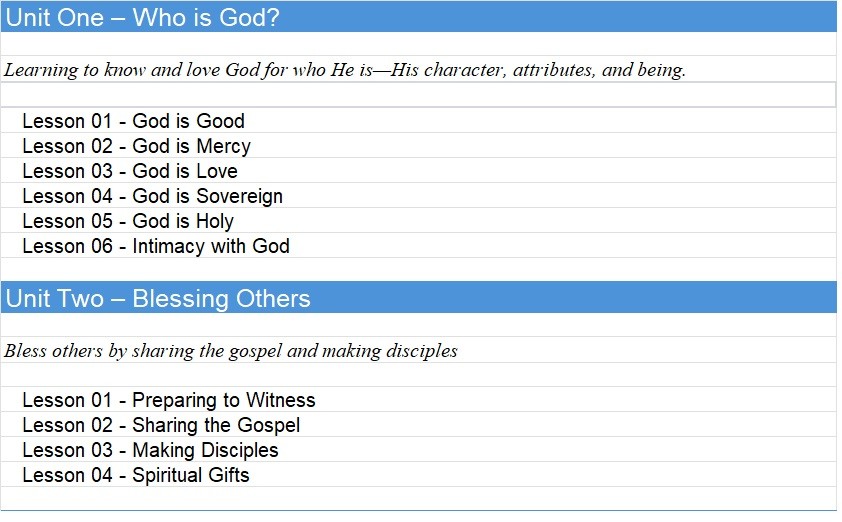842x522 pixels.
Task: Select blank row above Preparing to Witness lesson
Action: (x=418, y=375)
